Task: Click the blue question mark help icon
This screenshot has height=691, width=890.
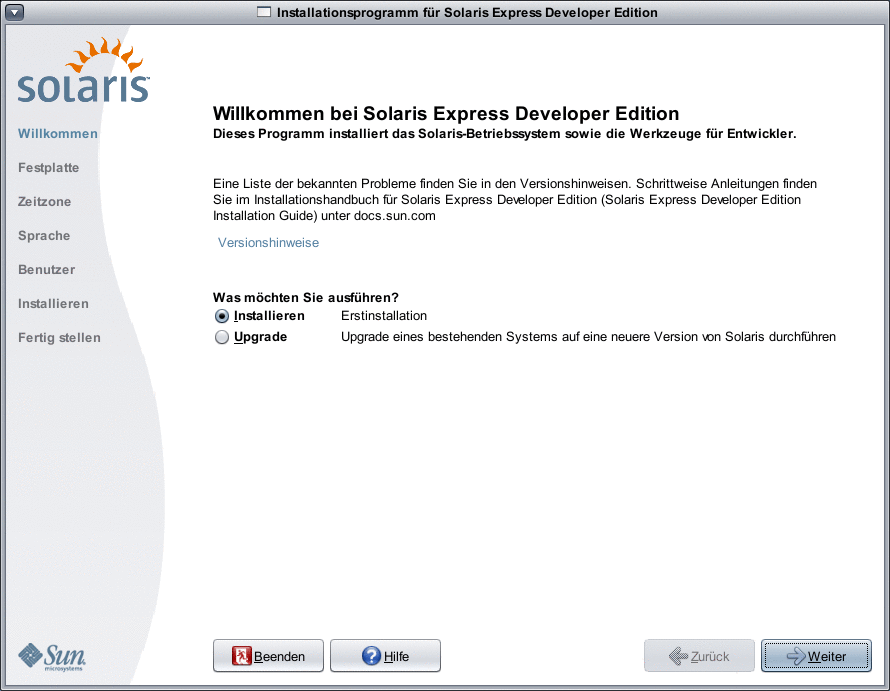Action: 371,656
